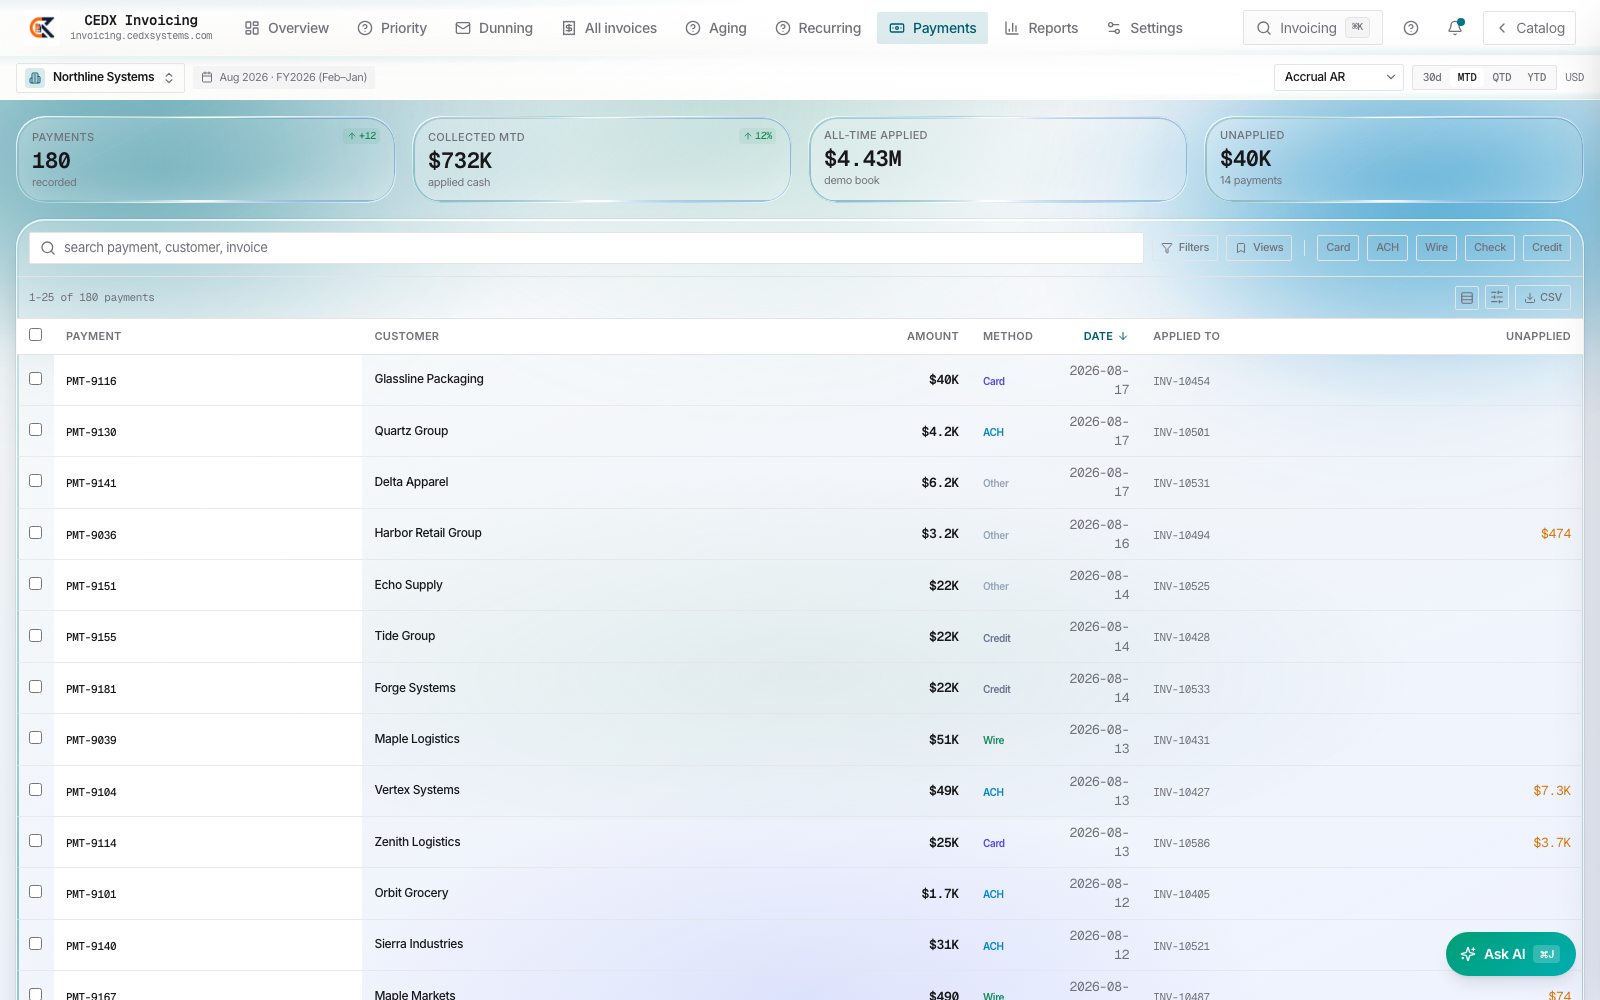Select the Payments tab
Screen dimensions: 1600x1000
932,28
